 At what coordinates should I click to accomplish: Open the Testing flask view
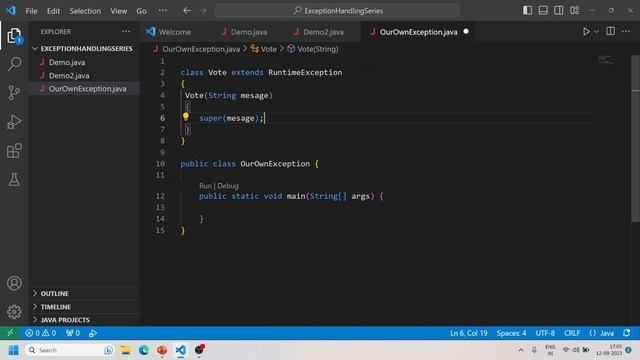click(x=14, y=180)
